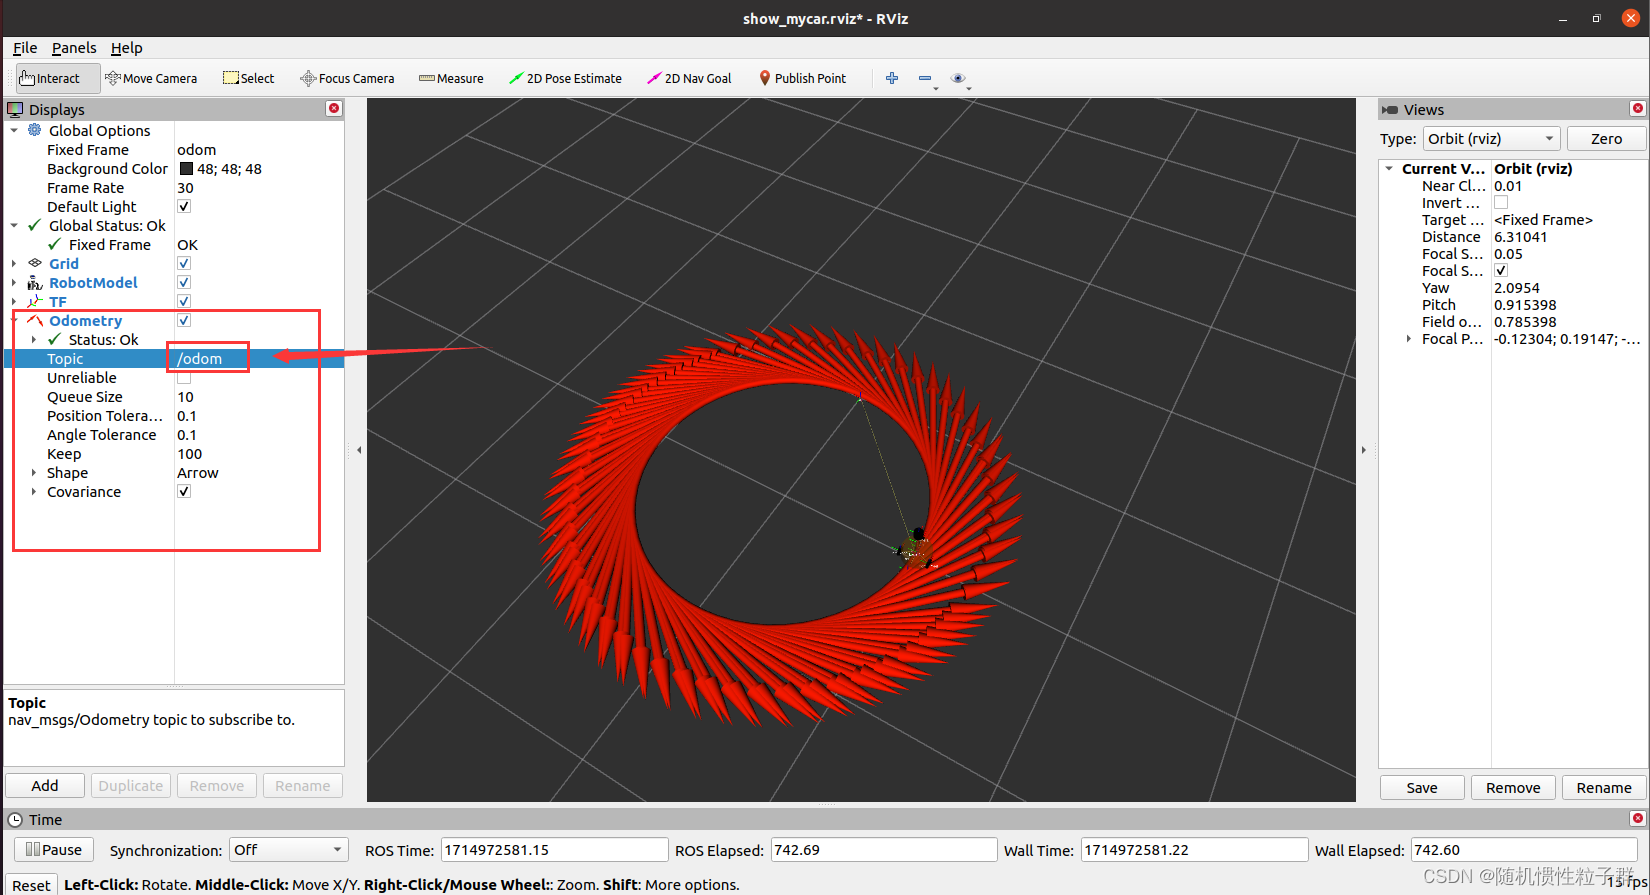The image size is (1650, 895).
Task: Expand the Focal Point row
Action: (x=1409, y=338)
